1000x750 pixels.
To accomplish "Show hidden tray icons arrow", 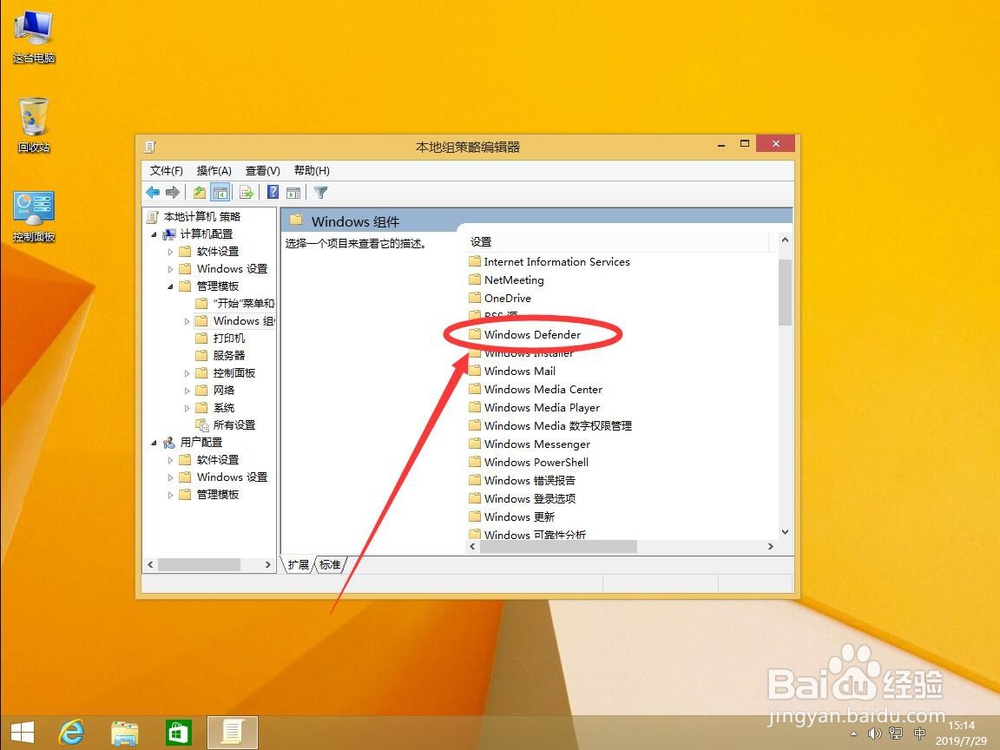I will pyautogui.click(x=853, y=734).
